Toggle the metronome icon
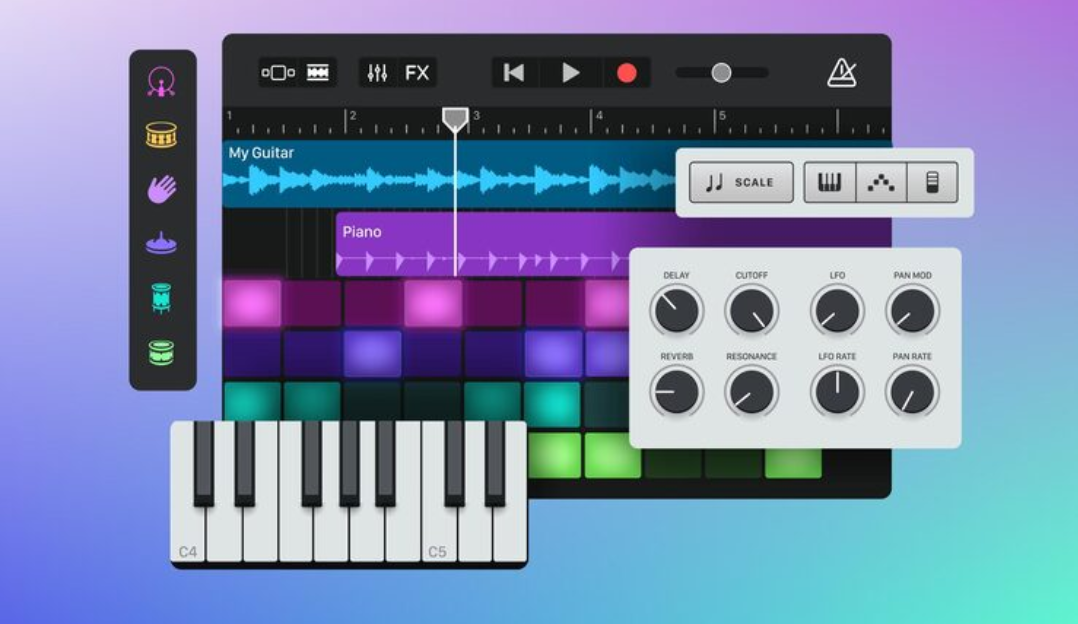The image size is (1078, 624). click(x=842, y=73)
